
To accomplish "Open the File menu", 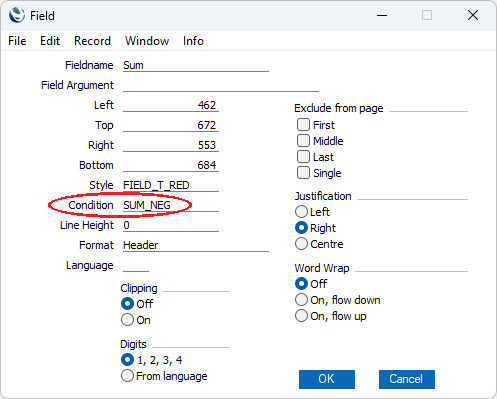I will point(17,41).
